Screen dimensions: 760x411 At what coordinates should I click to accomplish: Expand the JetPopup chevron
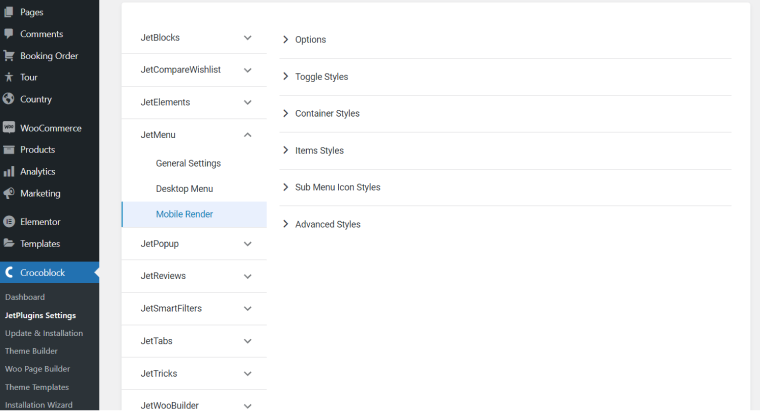[247, 244]
